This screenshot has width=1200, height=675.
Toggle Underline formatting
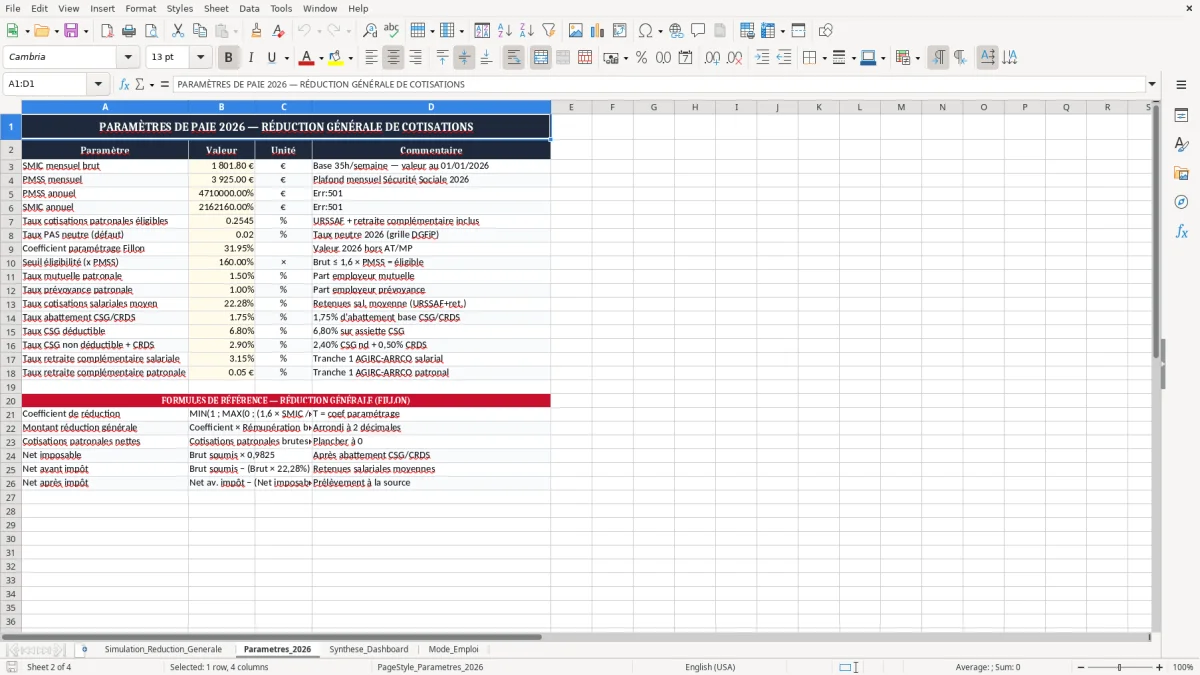tap(272, 58)
